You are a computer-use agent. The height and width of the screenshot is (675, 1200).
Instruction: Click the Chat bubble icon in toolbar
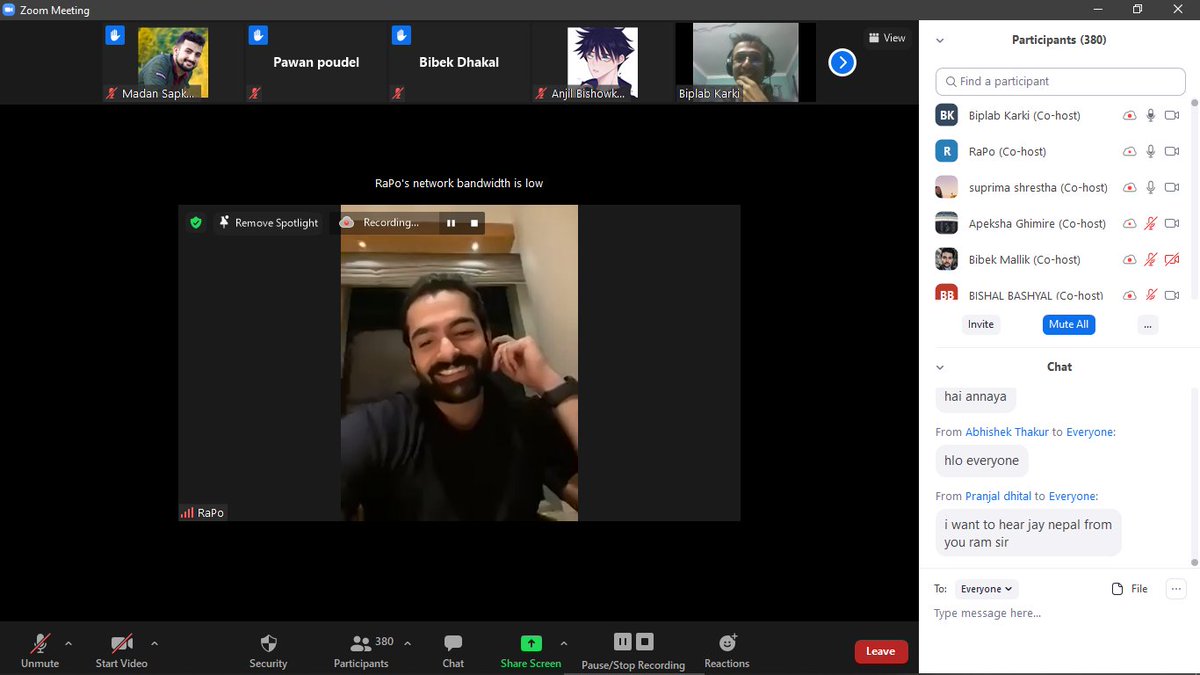[453, 643]
